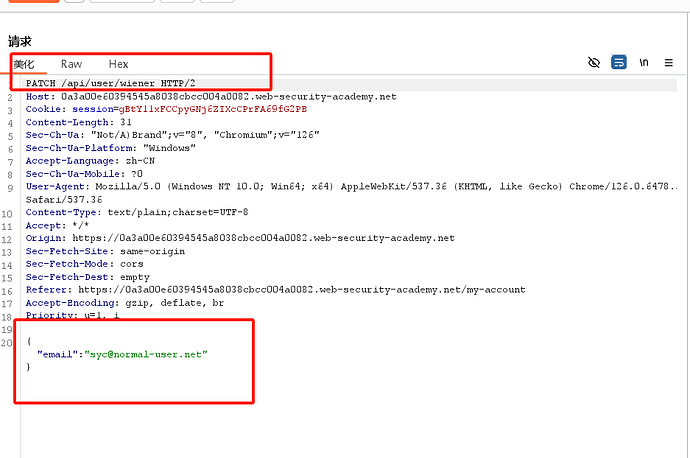Click the Content-Type text/plain header
This screenshot has width=690, height=458.
[x=137, y=213]
